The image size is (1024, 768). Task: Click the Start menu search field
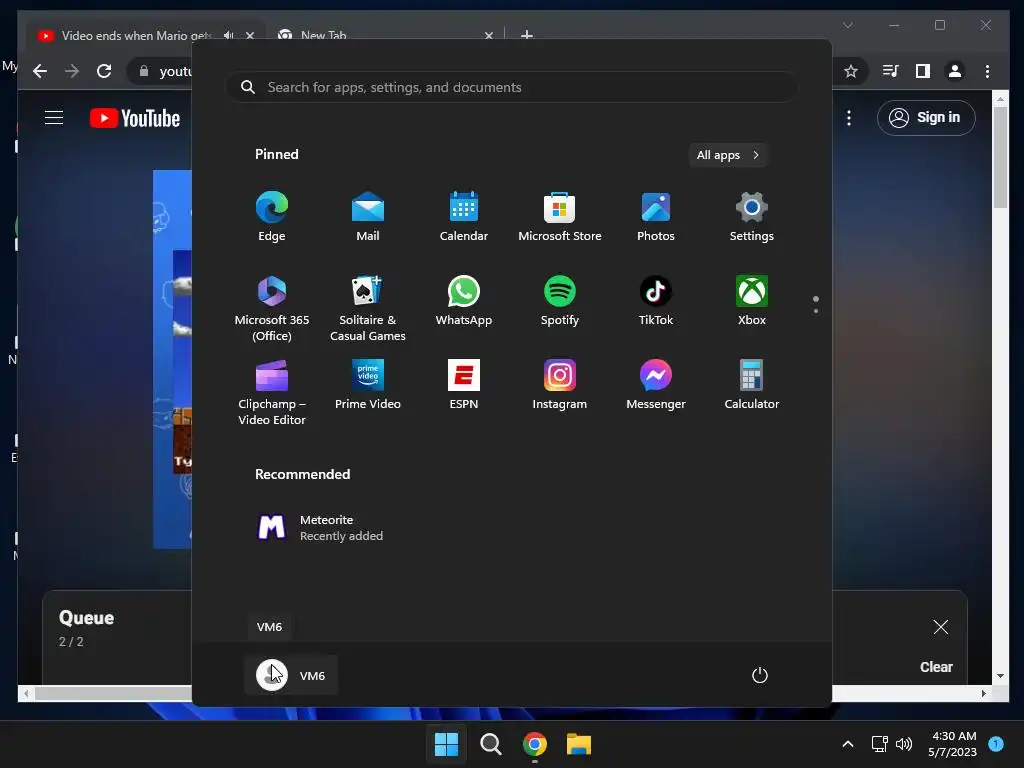(x=511, y=87)
